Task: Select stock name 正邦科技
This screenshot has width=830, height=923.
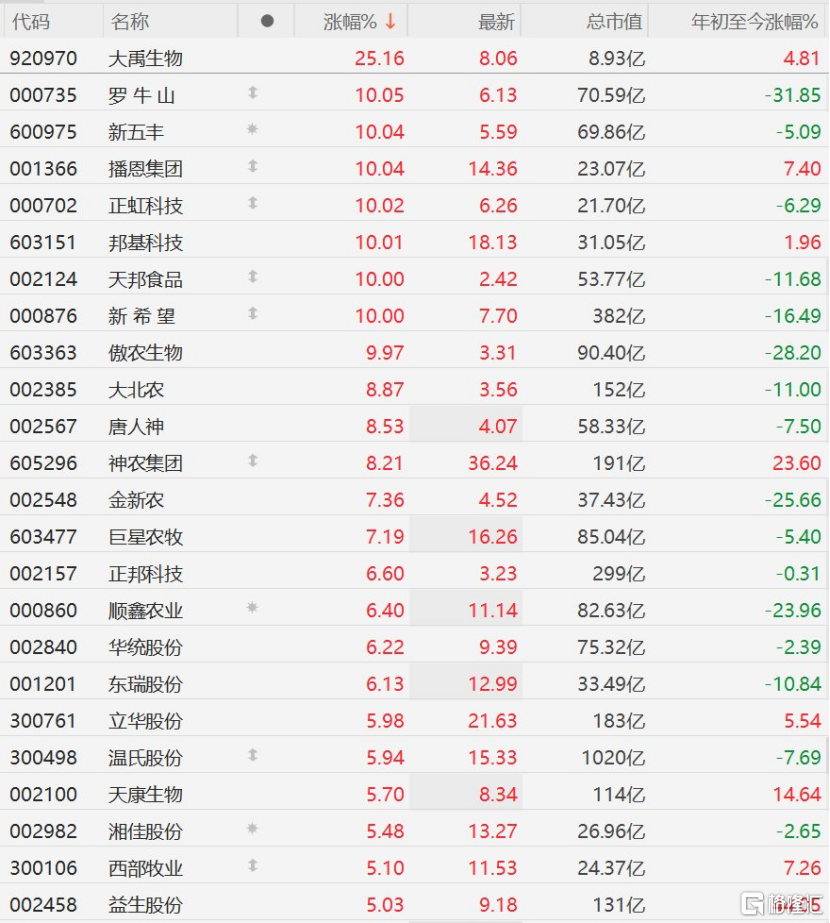Action: 145,573
